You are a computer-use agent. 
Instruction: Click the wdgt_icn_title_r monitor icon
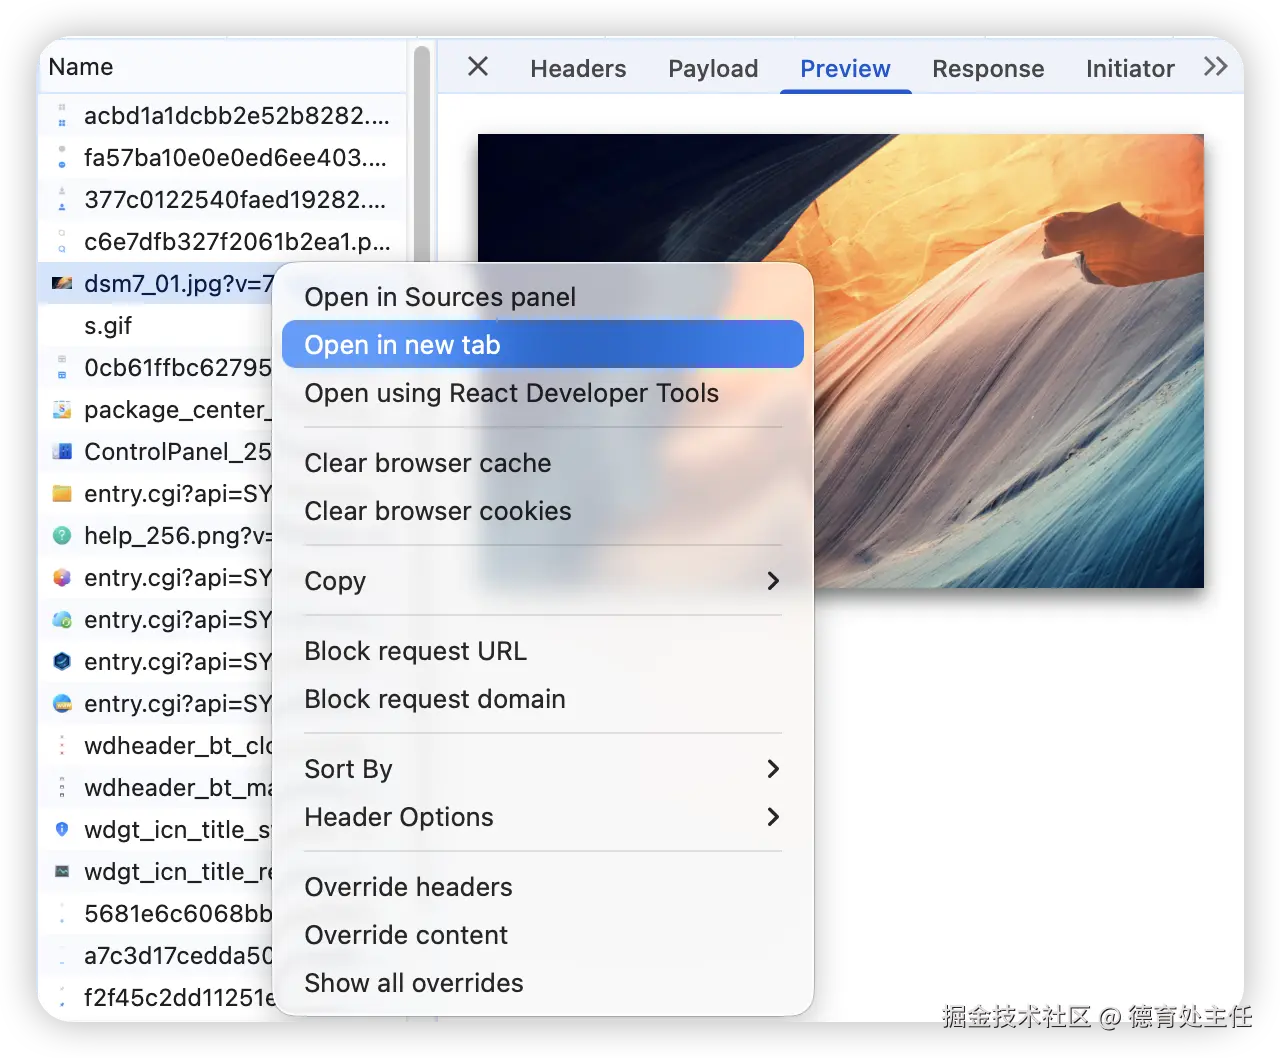tap(62, 872)
